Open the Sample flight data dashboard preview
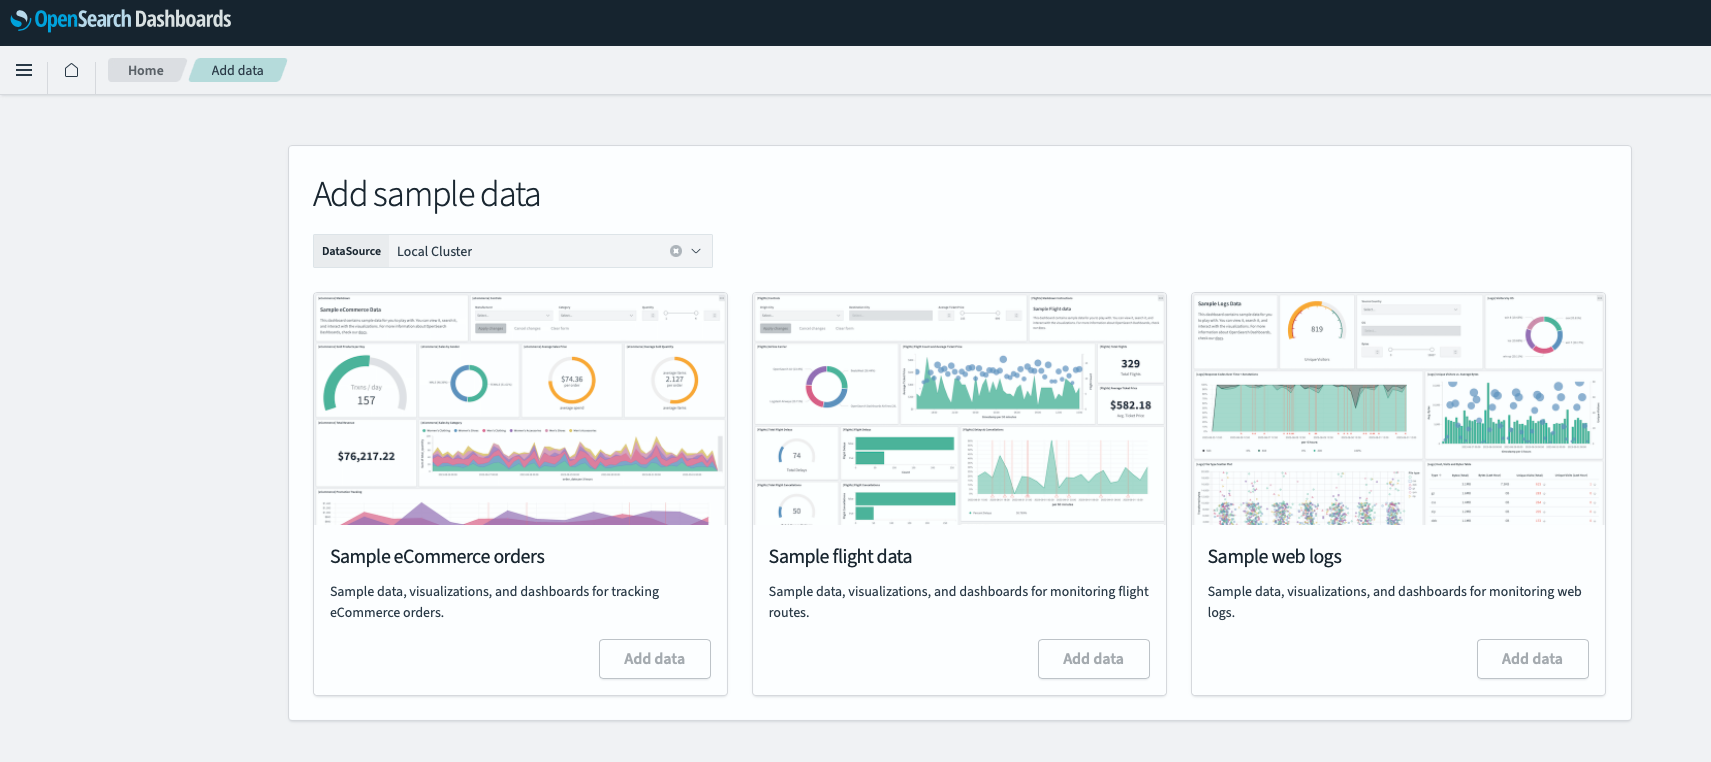The width and height of the screenshot is (1711, 762). (x=959, y=409)
